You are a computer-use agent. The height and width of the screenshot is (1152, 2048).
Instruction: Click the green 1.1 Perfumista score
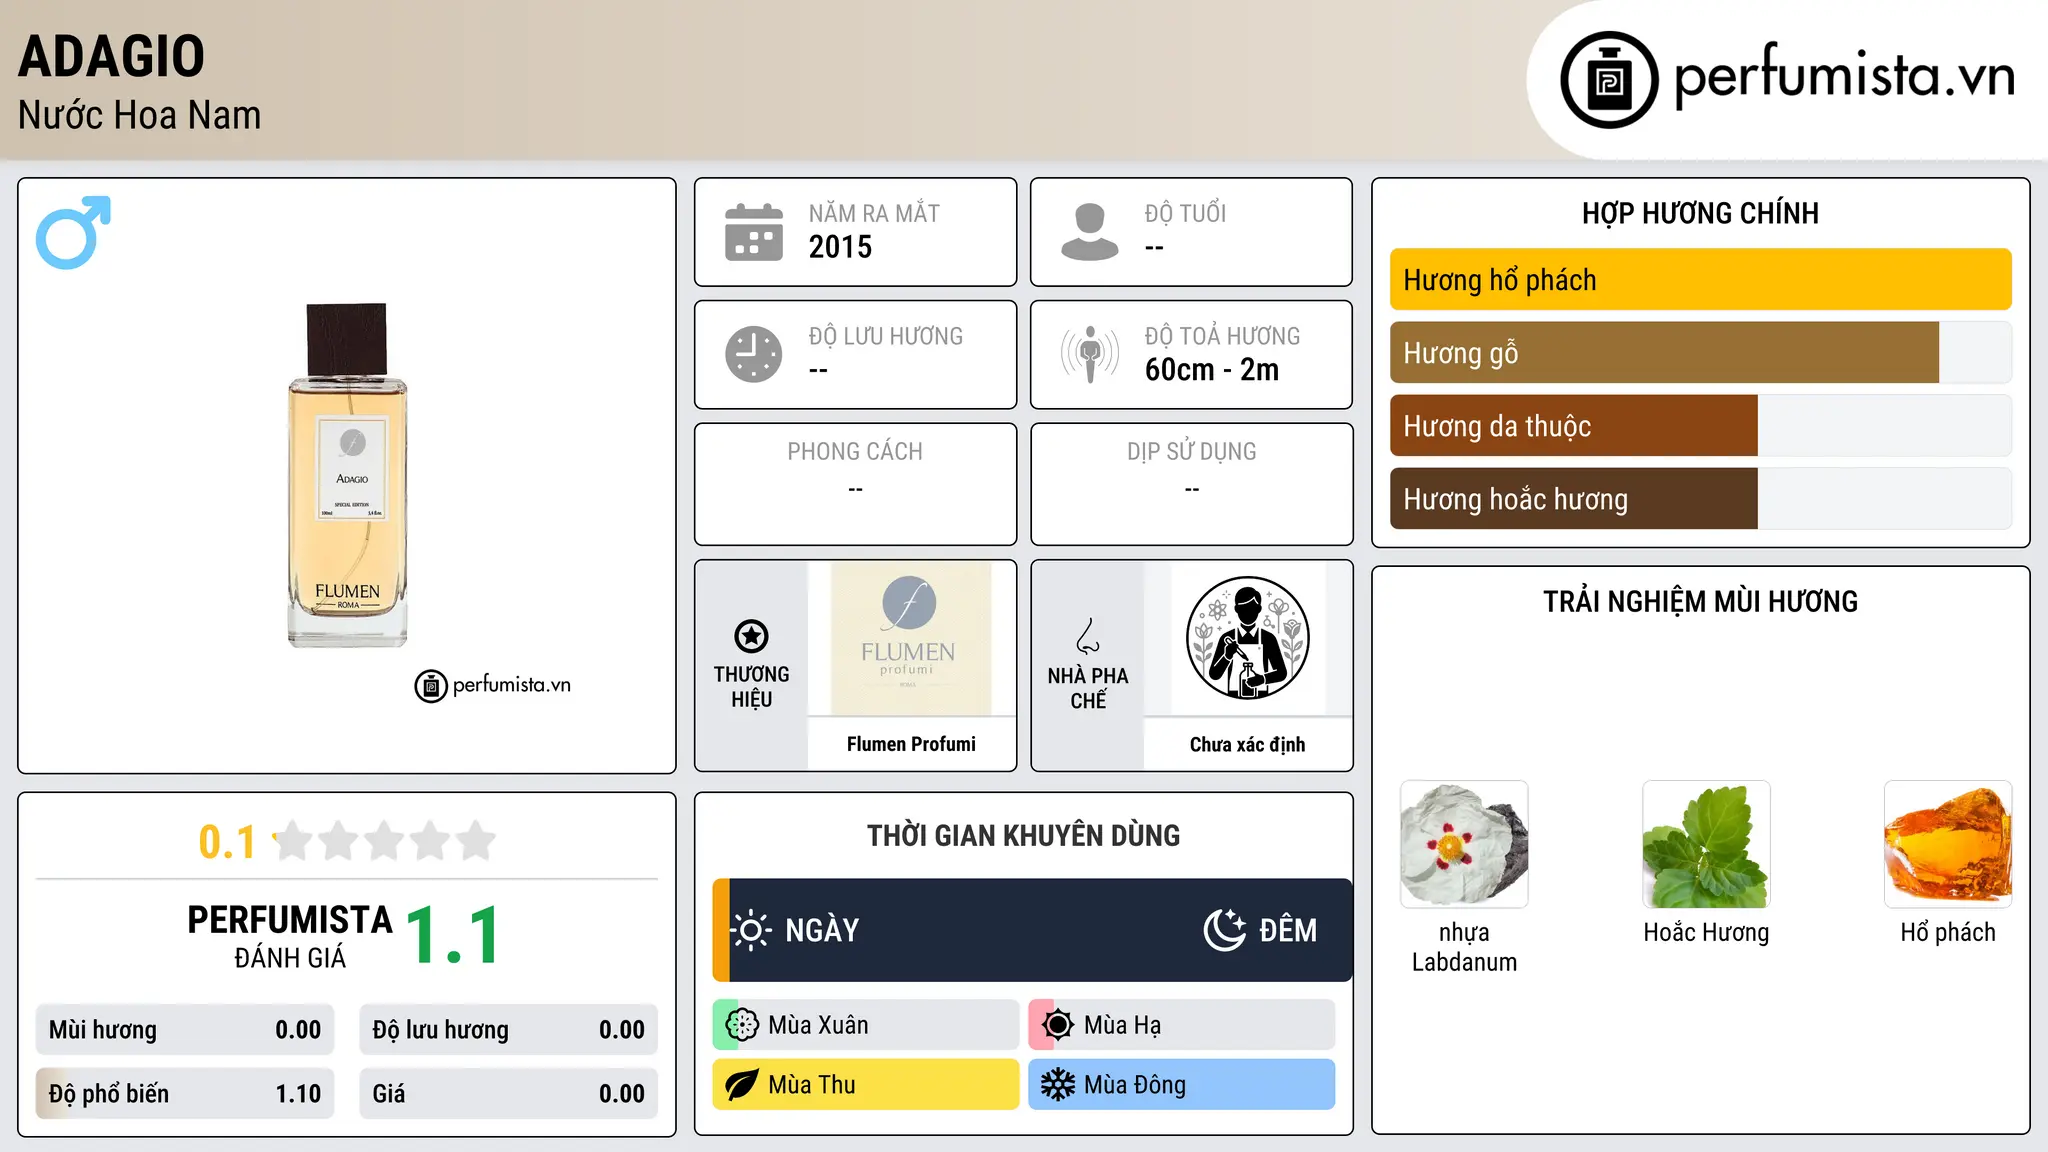pos(454,936)
